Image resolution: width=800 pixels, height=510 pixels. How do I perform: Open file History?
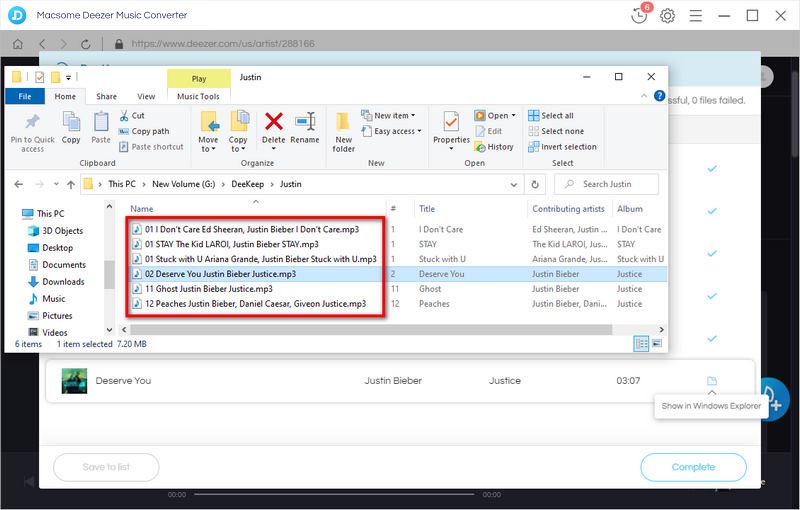tap(494, 147)
